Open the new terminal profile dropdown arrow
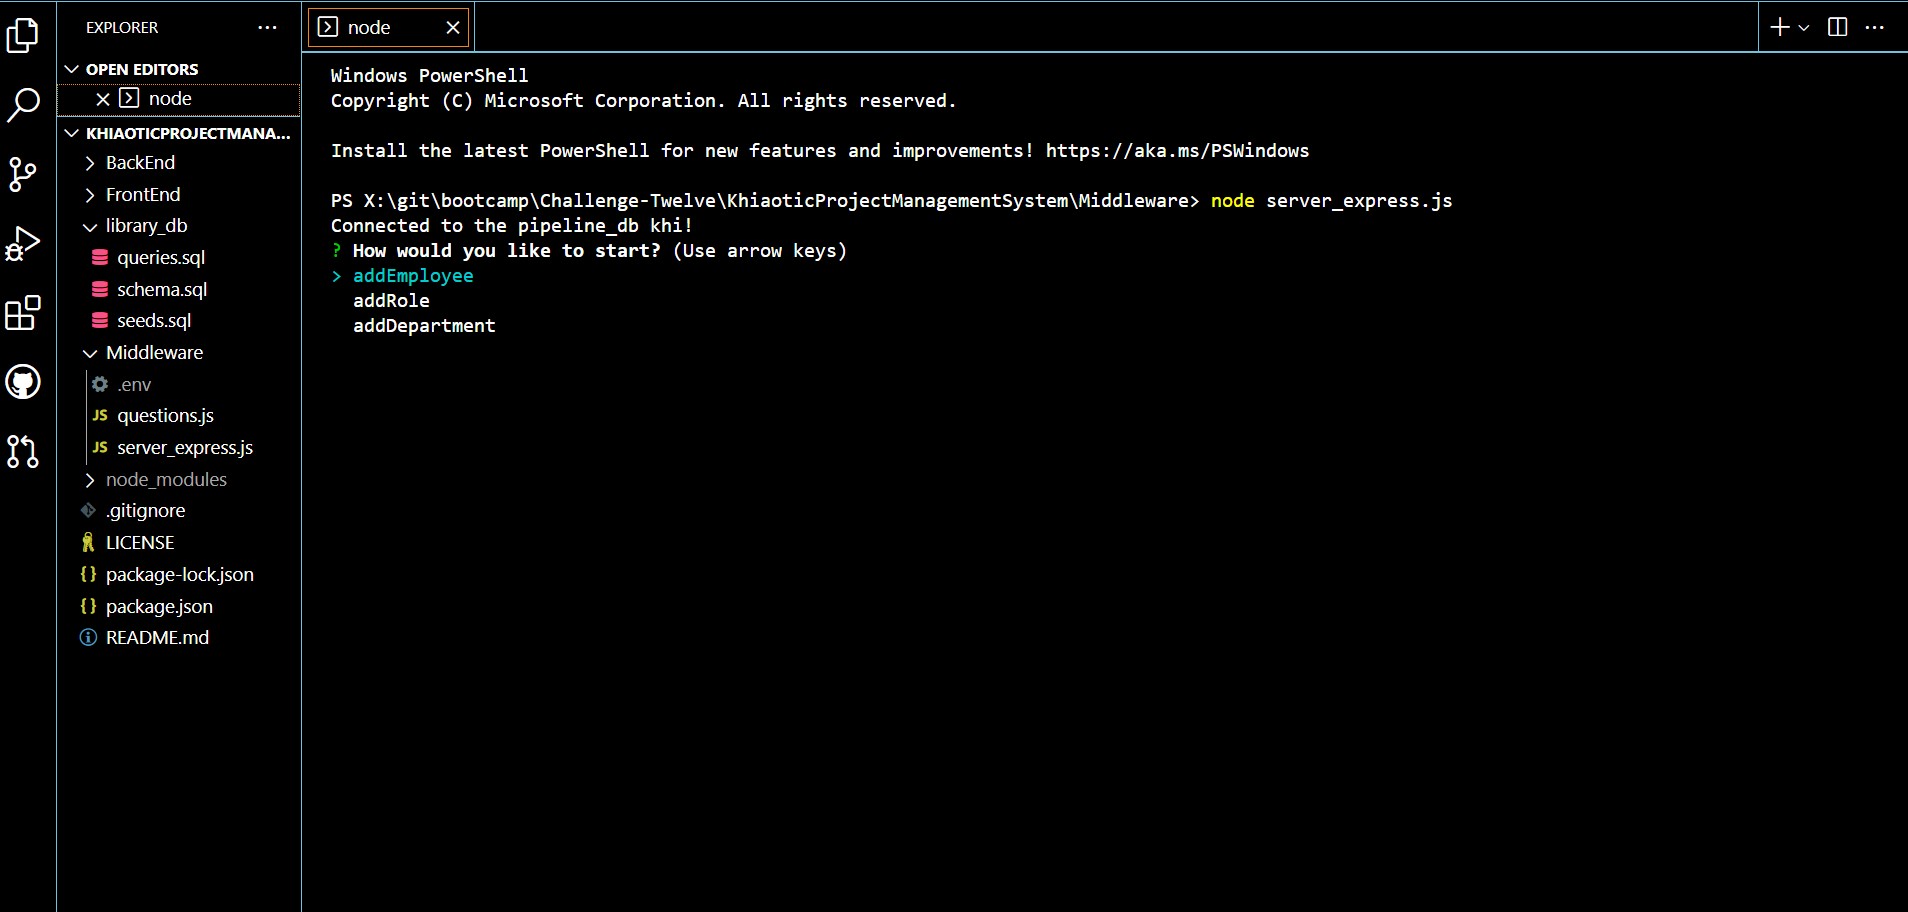 pyautogui.click(x=1804, y=27)
